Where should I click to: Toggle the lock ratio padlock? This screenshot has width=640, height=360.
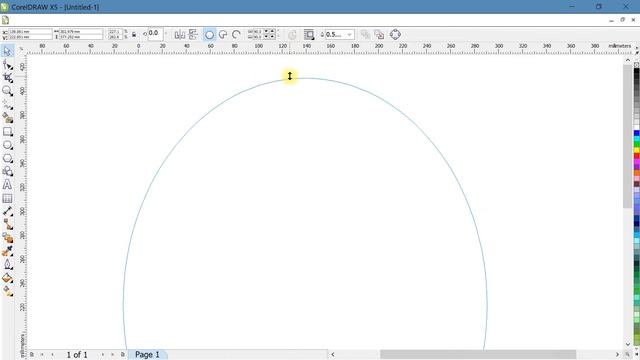click(134, 35)
